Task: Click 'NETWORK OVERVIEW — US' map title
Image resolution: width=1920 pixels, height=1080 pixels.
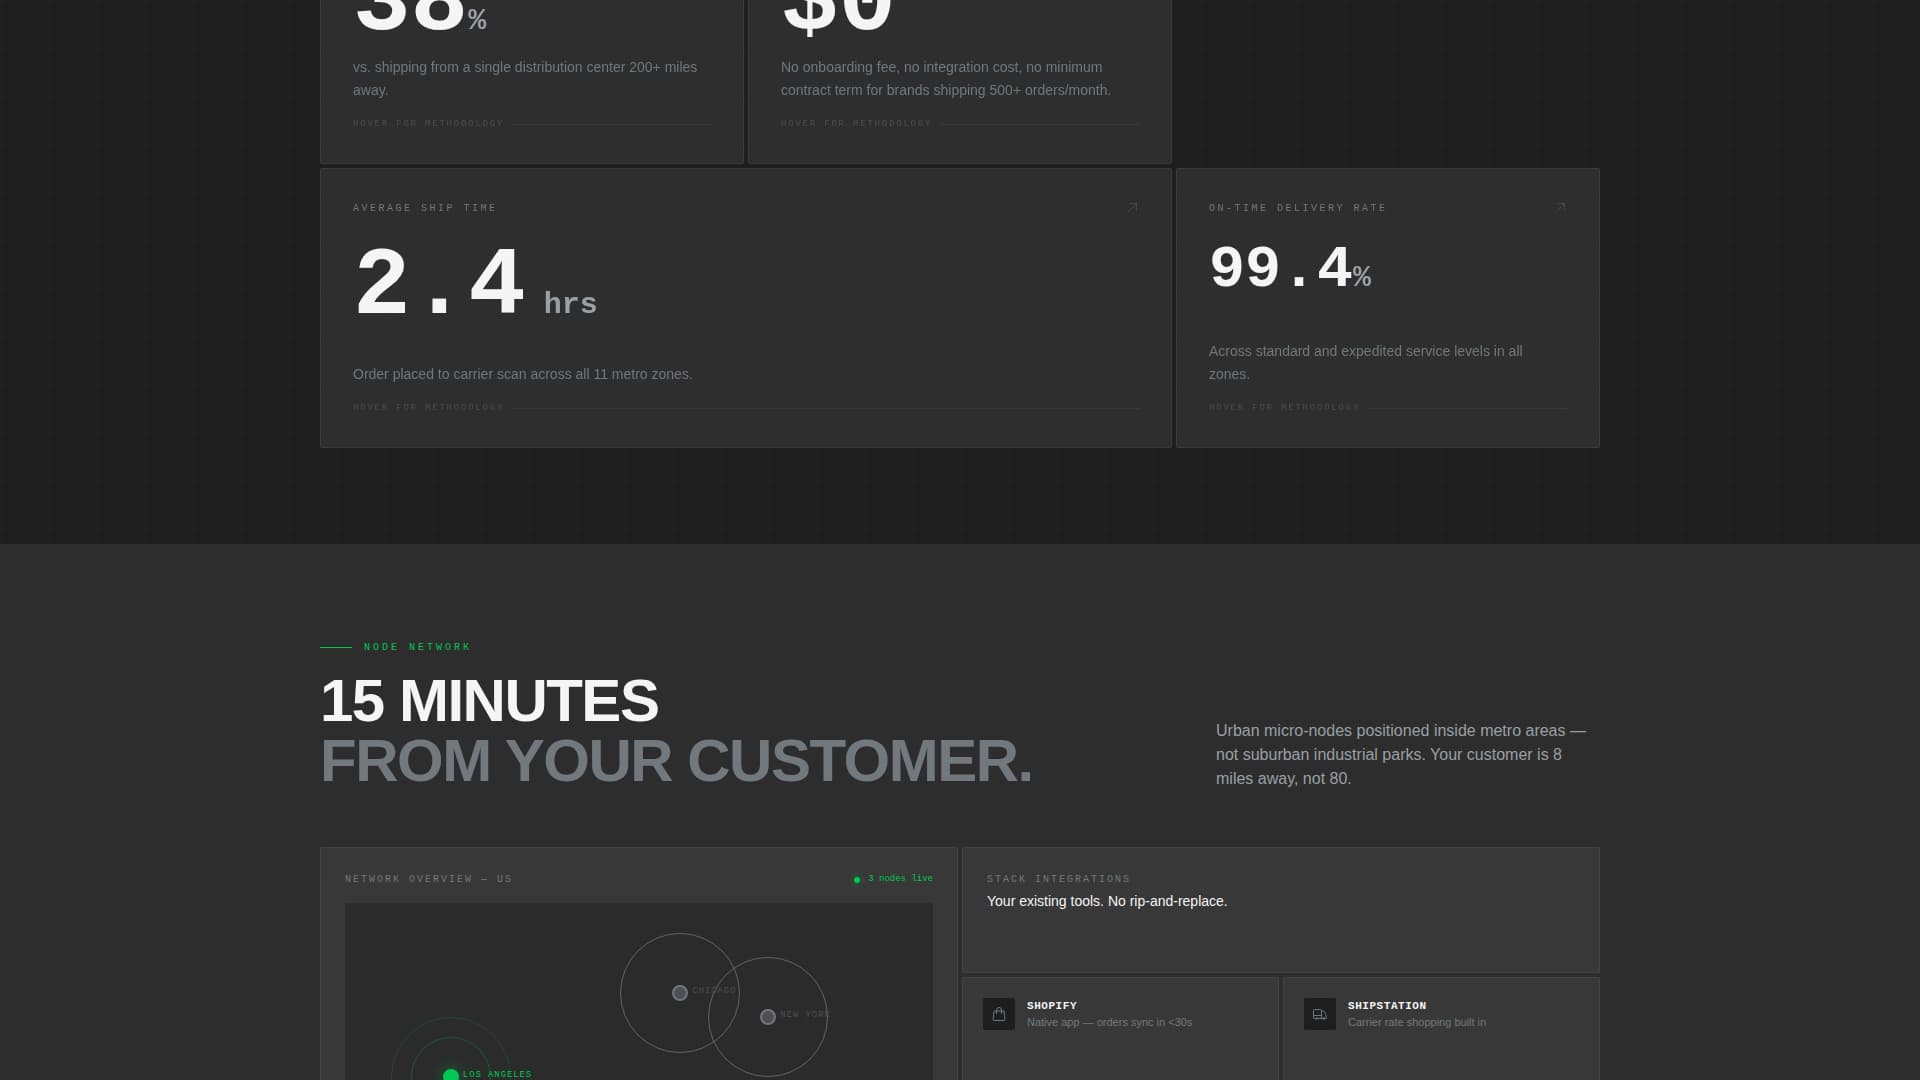Action: pyautogui.click(x=428, y=879)
